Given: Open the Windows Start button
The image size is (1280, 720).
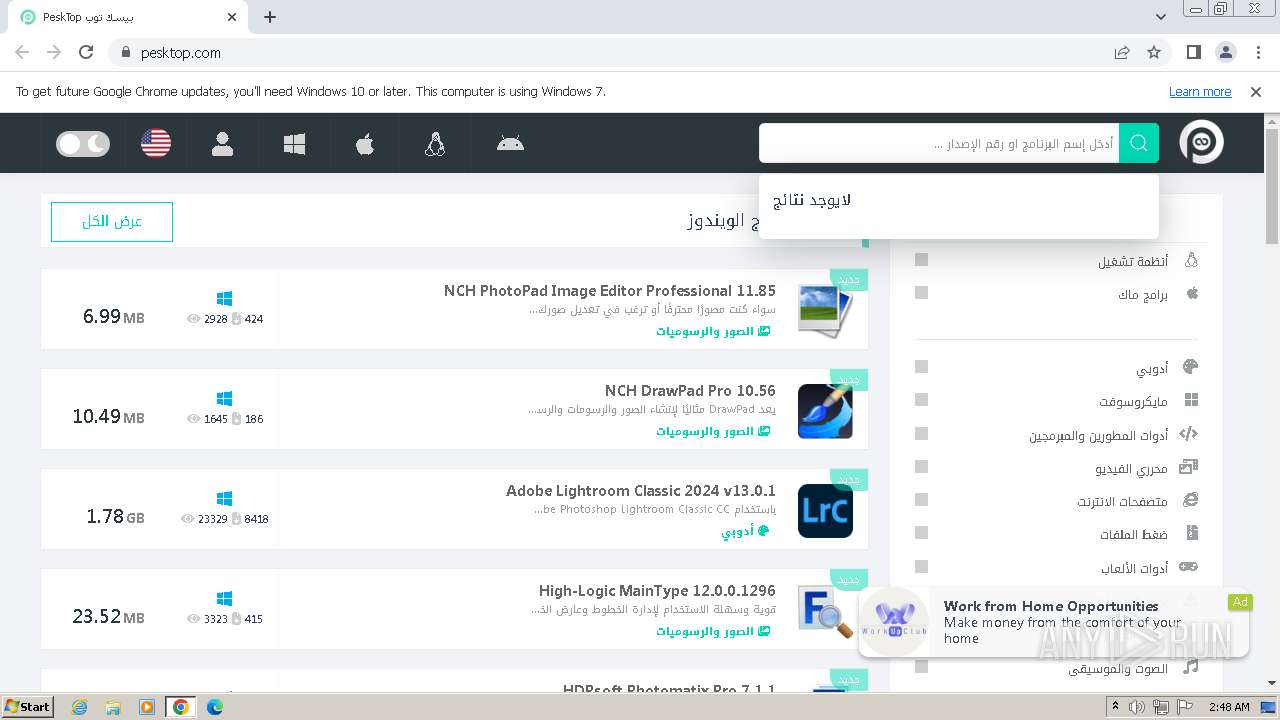Looking at the screenshot, I should (28, 706).
